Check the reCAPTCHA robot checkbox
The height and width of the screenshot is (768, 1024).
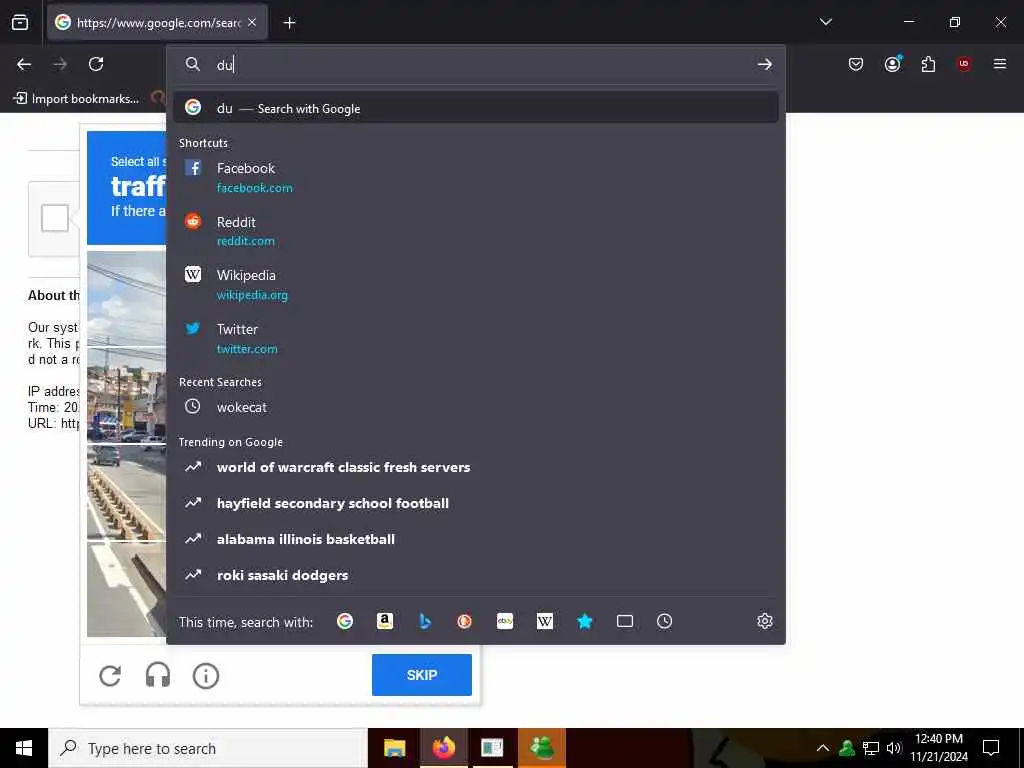pos(55,218)
